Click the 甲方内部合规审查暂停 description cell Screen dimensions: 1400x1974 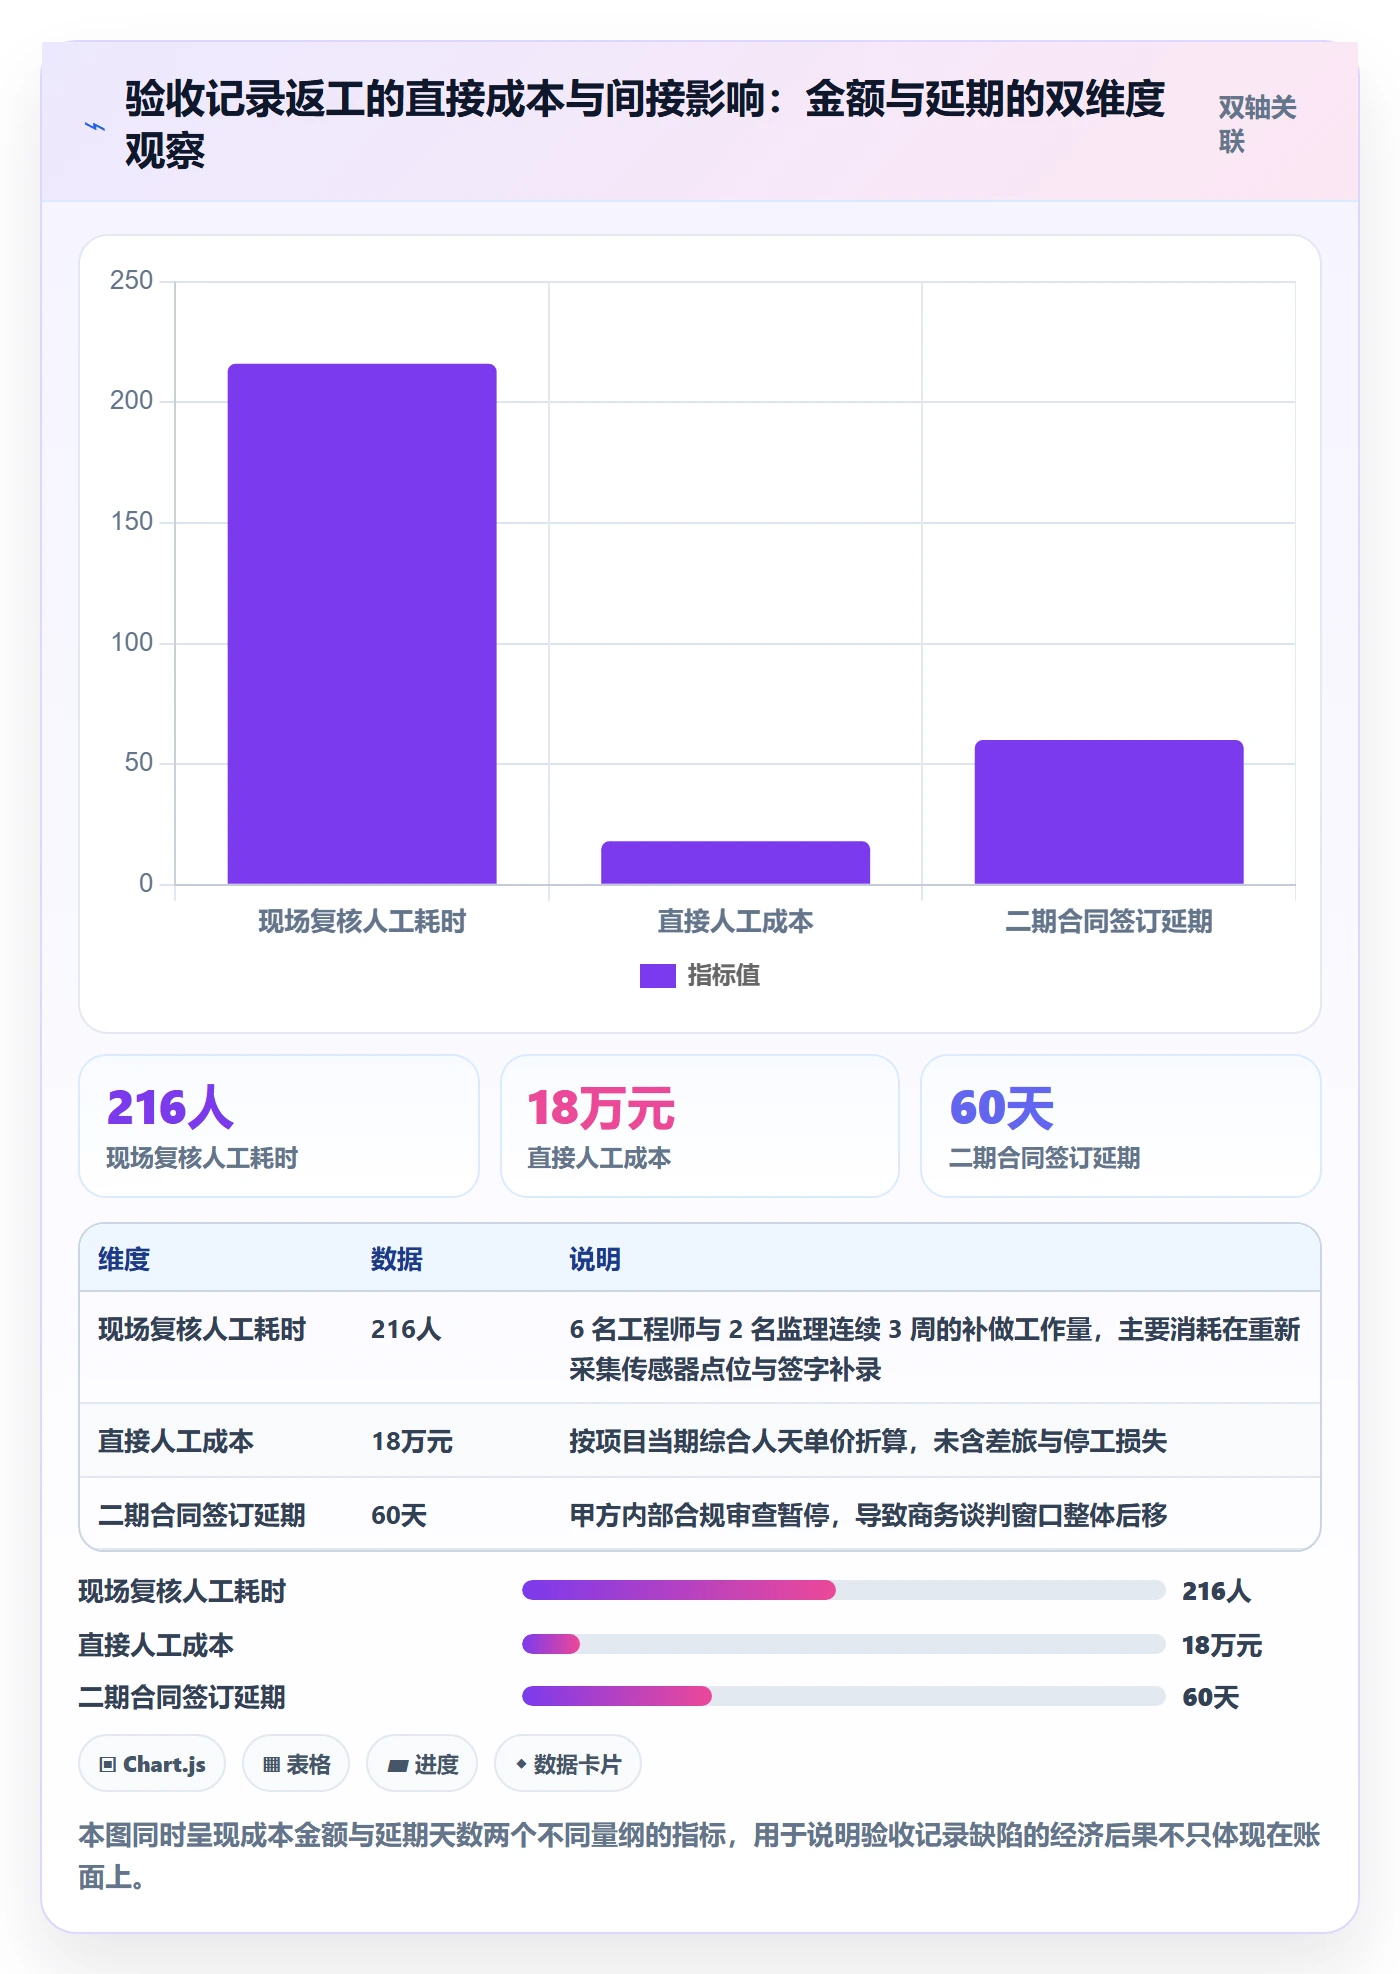click(868, 1515)
